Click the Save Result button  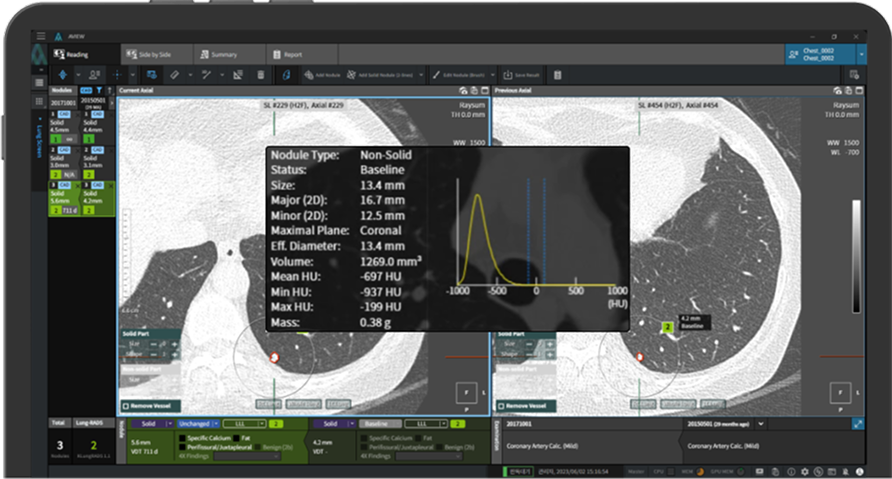click(x=523, y=75)
